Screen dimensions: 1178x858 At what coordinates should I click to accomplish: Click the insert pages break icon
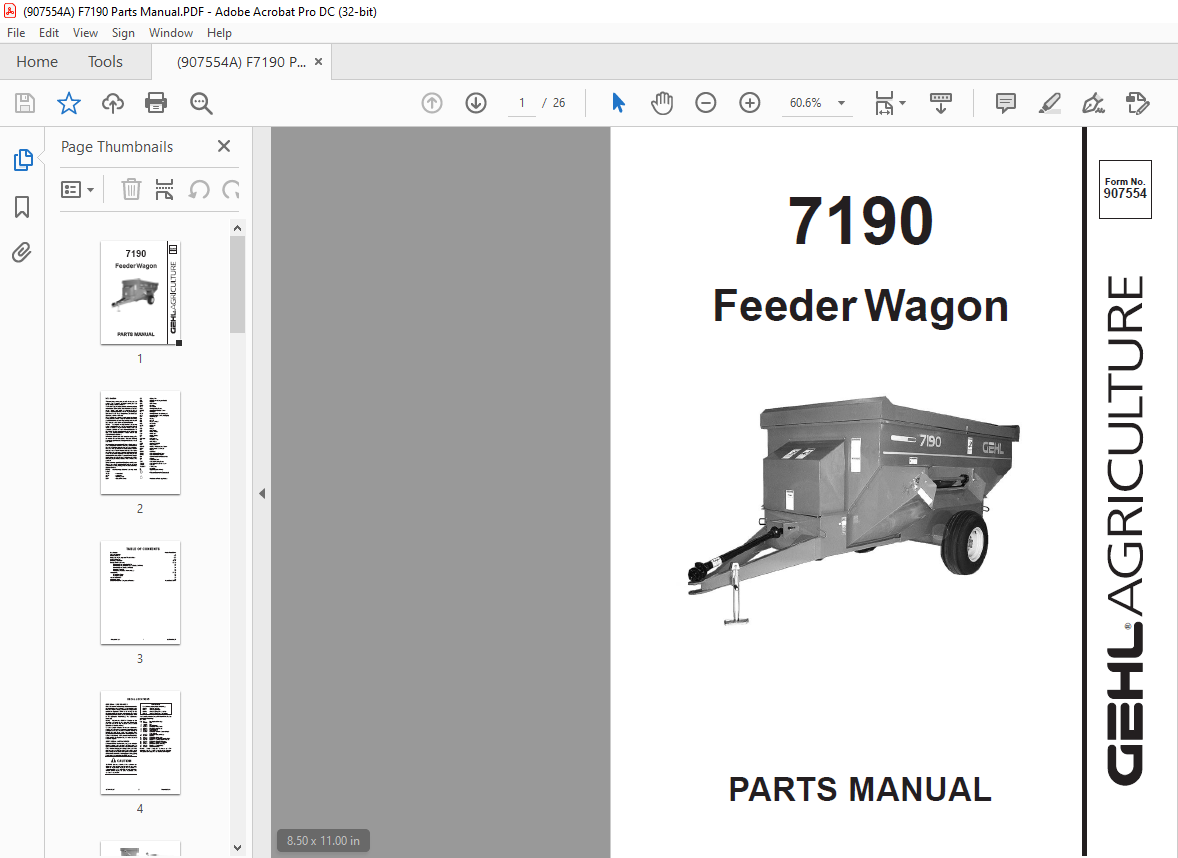[x=165, y=189]
